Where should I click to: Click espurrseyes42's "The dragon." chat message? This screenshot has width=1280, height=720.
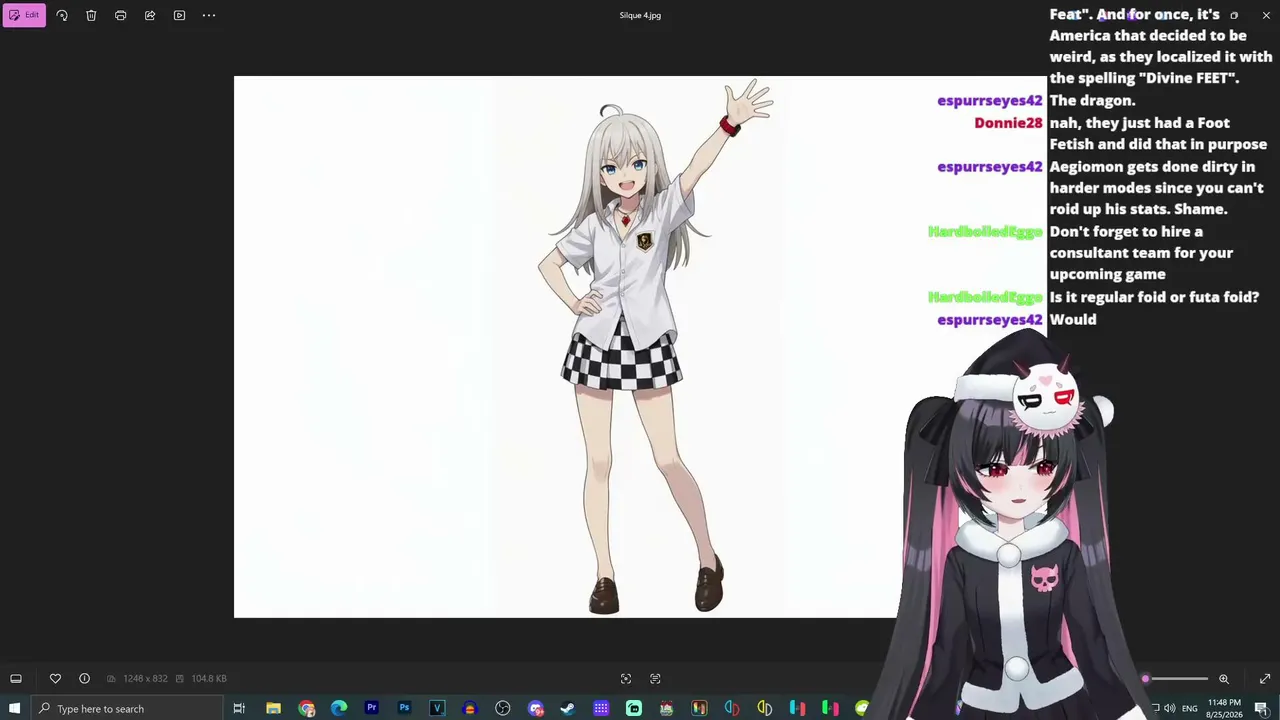coord(1092,101)
